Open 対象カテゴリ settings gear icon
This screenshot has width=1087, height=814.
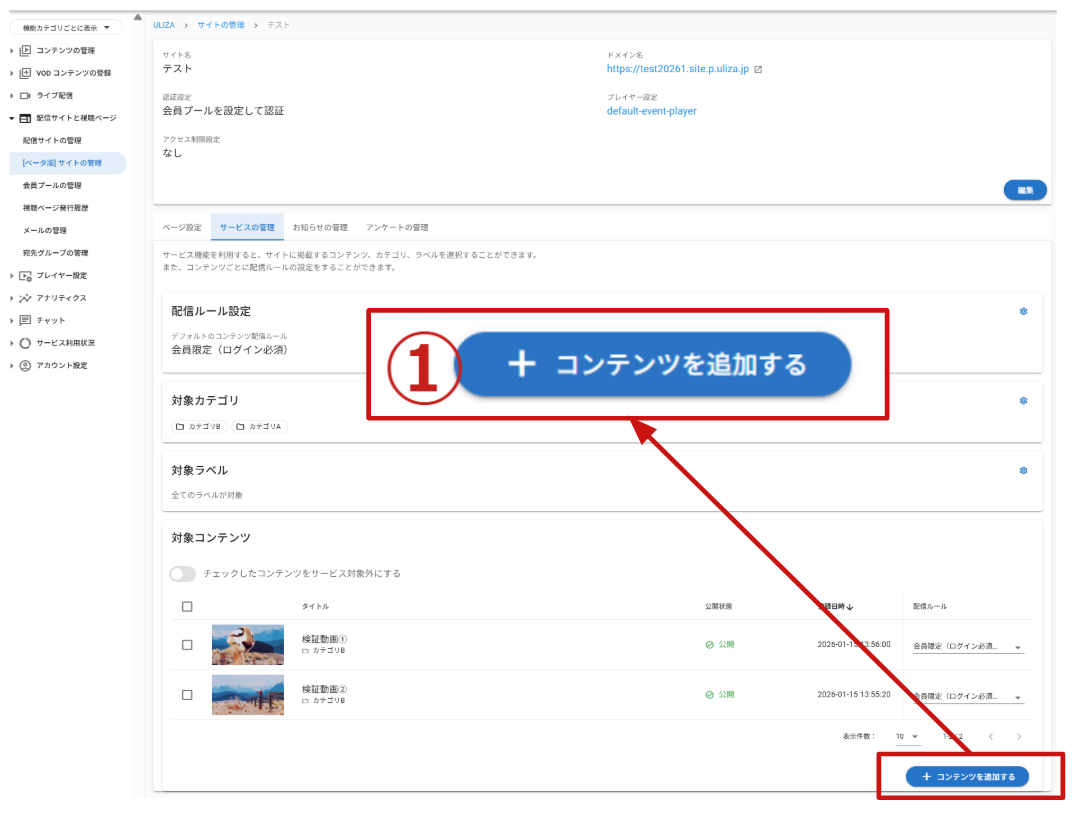(x=1023, y=401)
